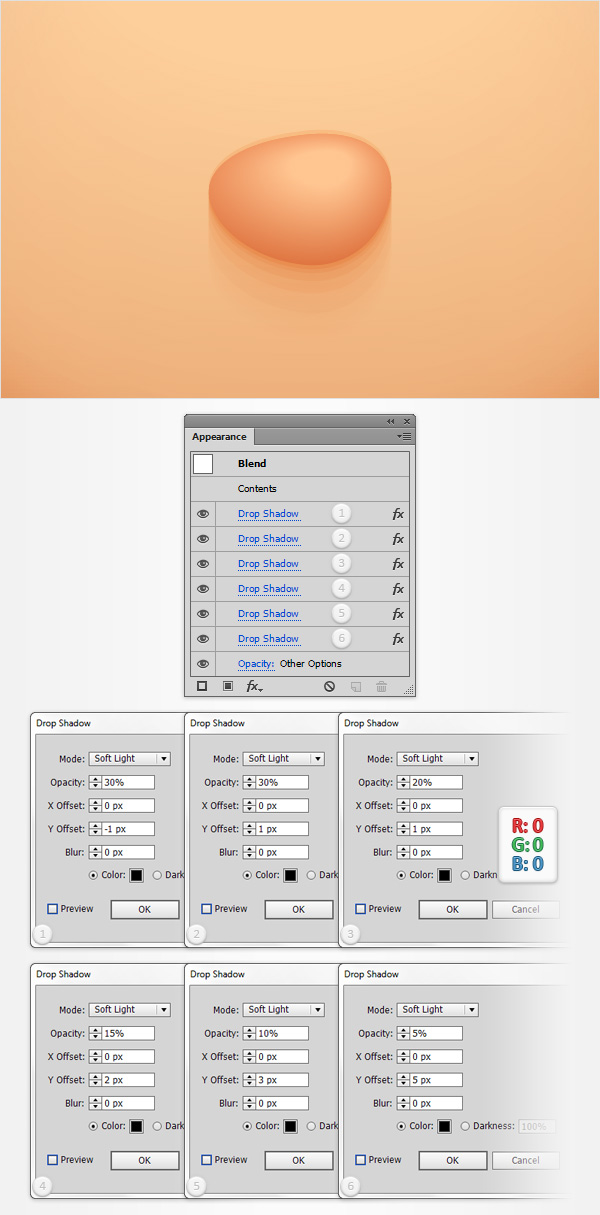
Task: Click OK in the 5% opacity dialog
Action: point(452,1161)
